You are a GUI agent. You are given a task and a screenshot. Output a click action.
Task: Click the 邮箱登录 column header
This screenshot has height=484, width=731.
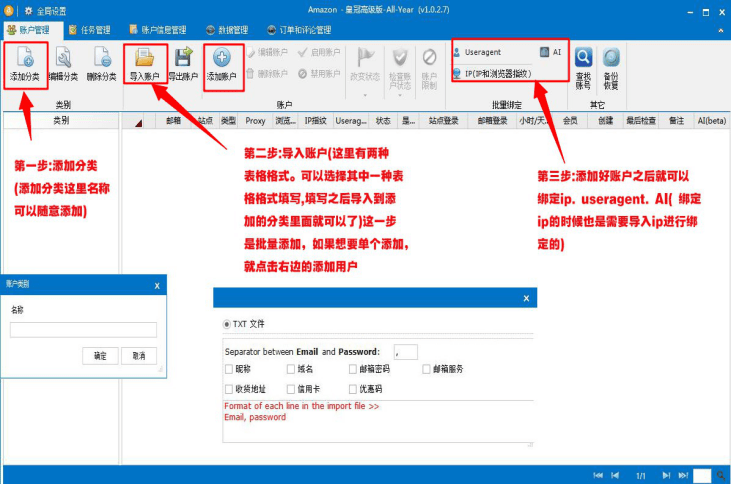tap(492, 121)
